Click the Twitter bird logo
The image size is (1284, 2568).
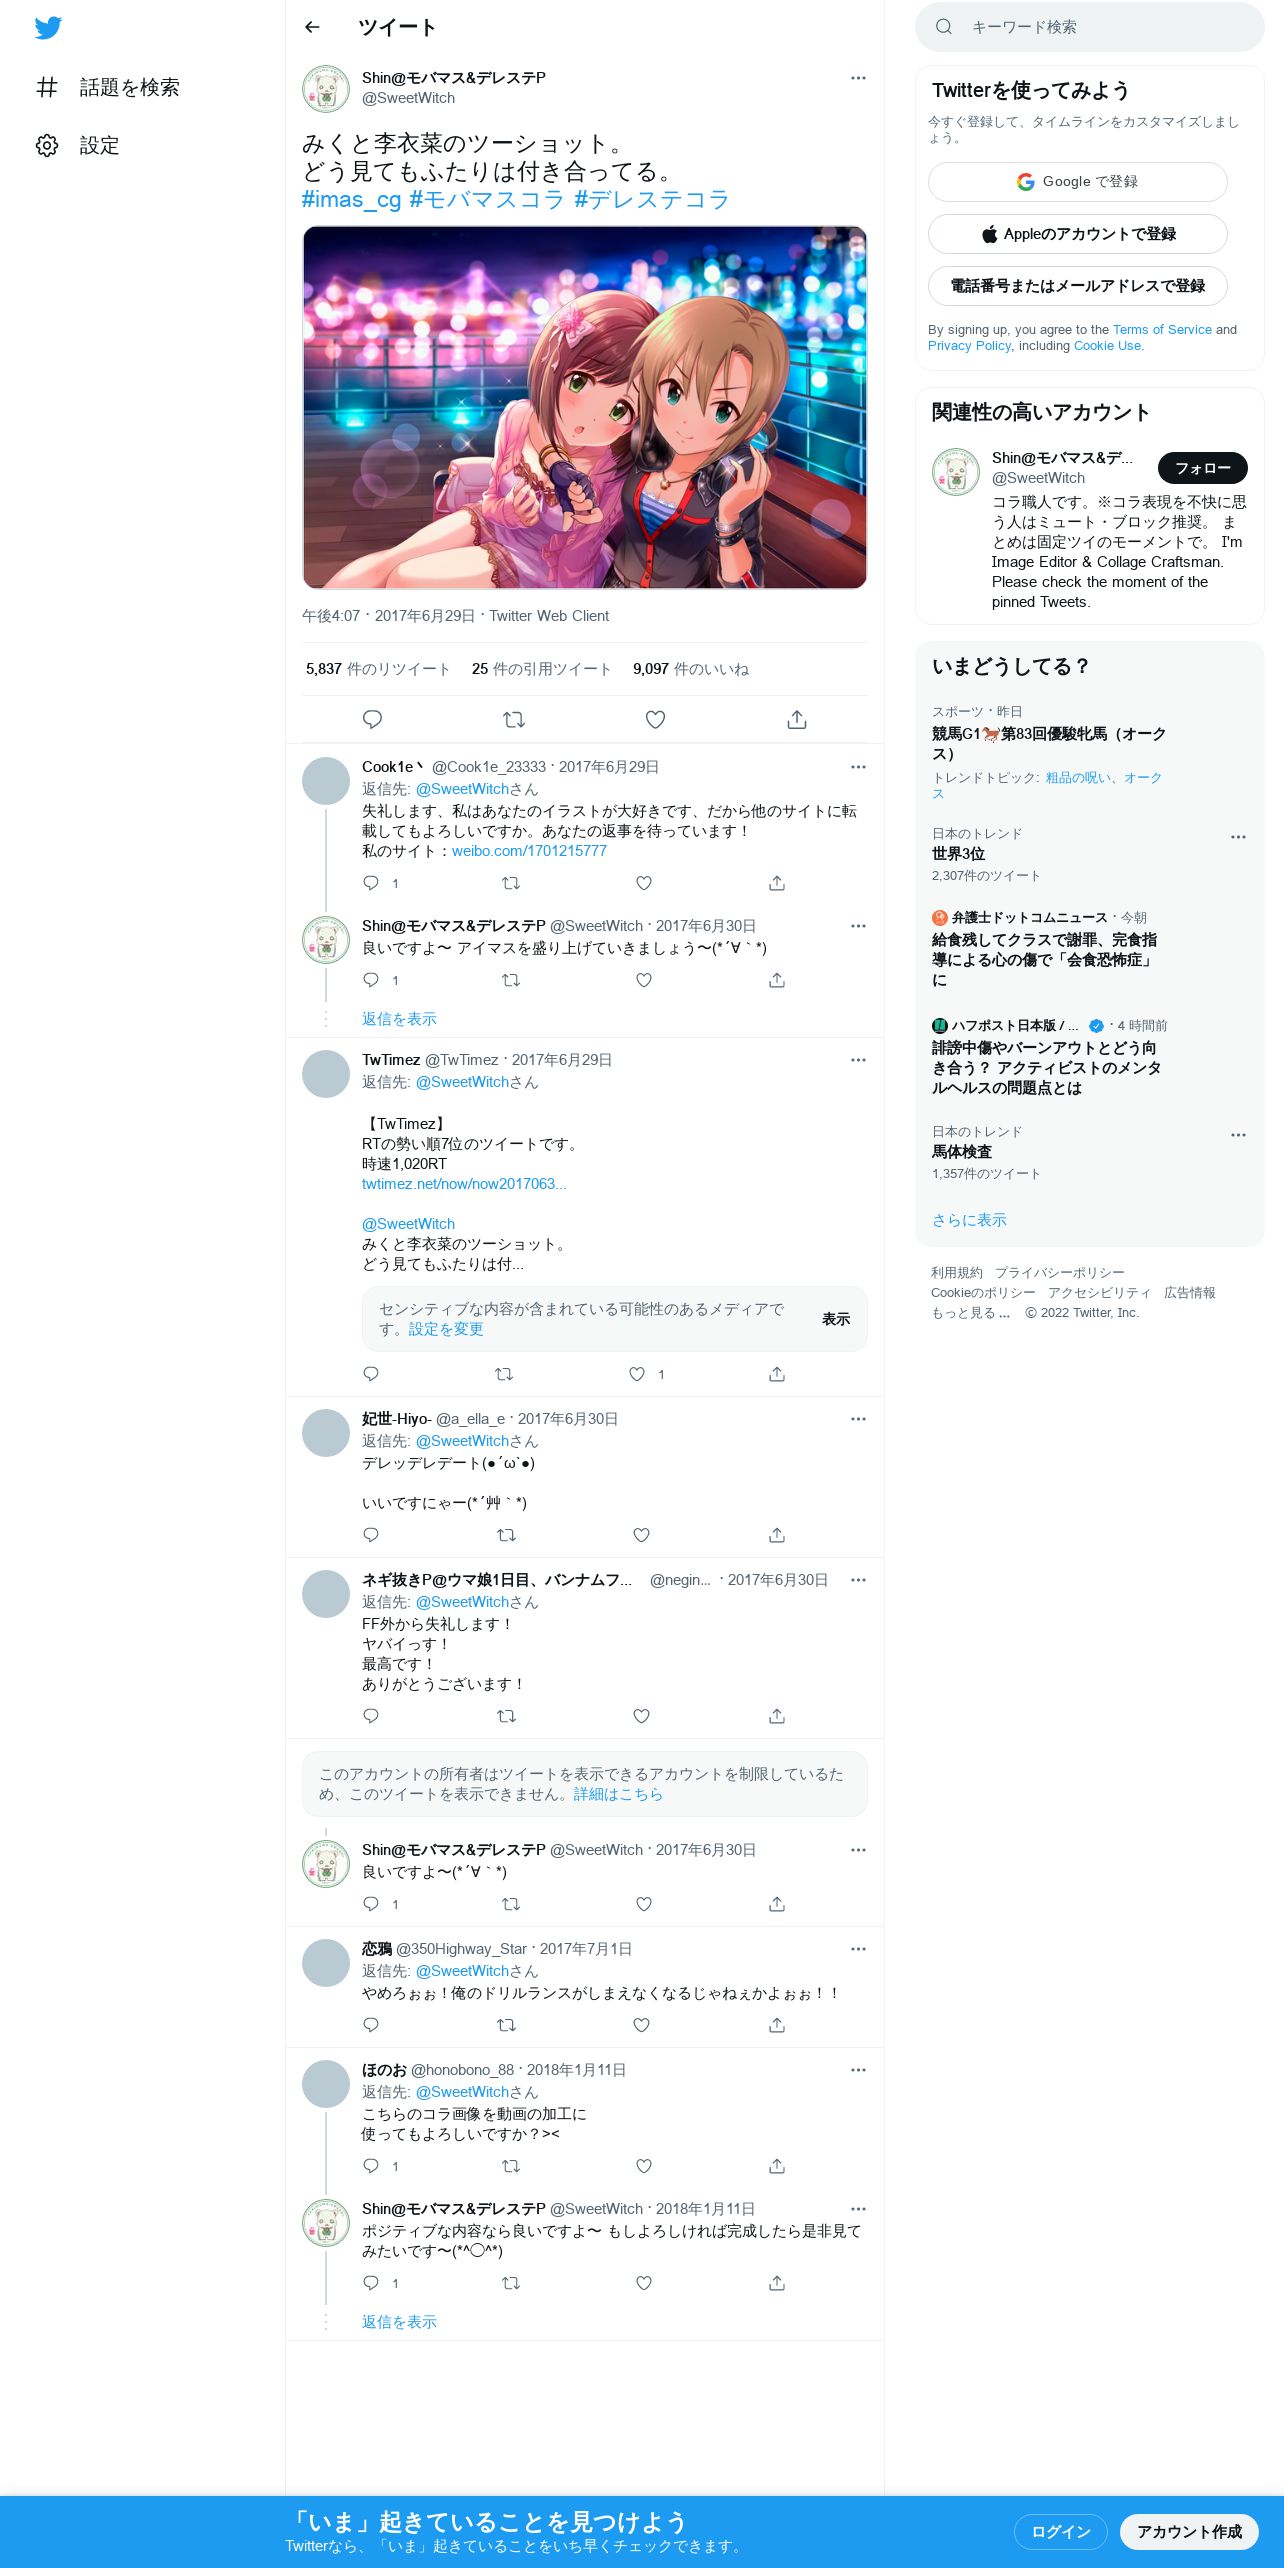pos(48,28)
